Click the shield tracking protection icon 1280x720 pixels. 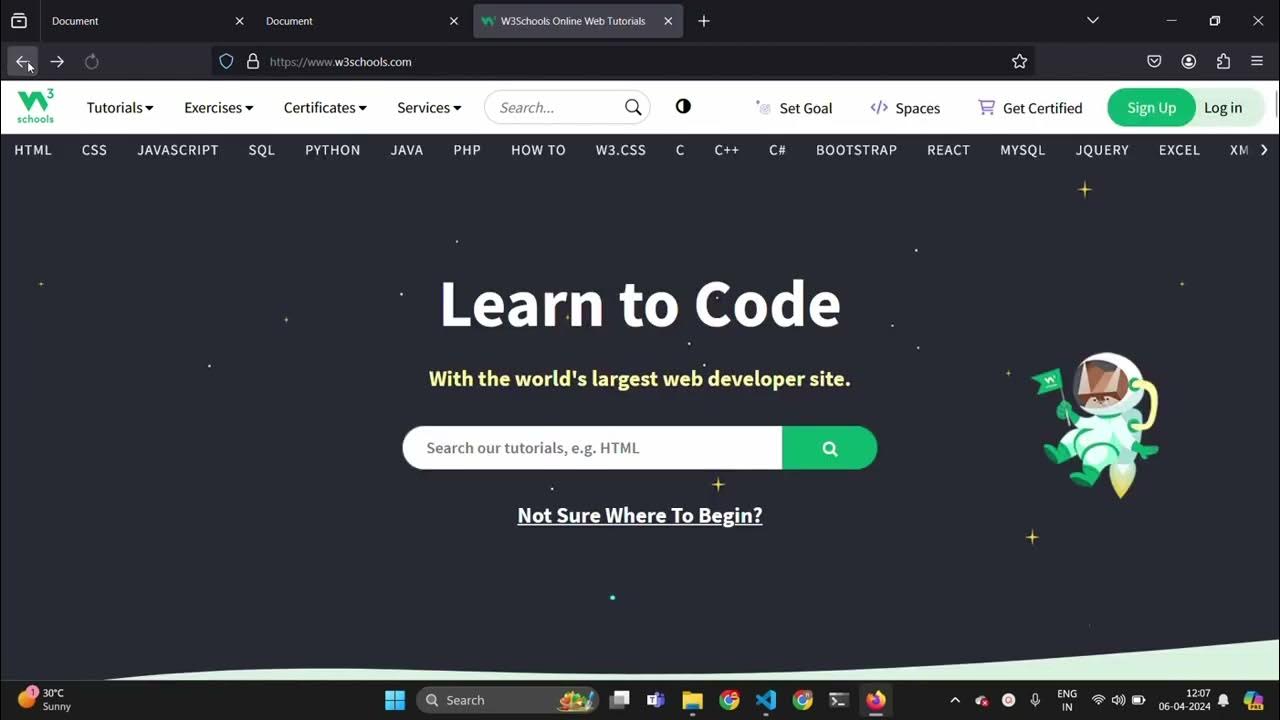226,62
